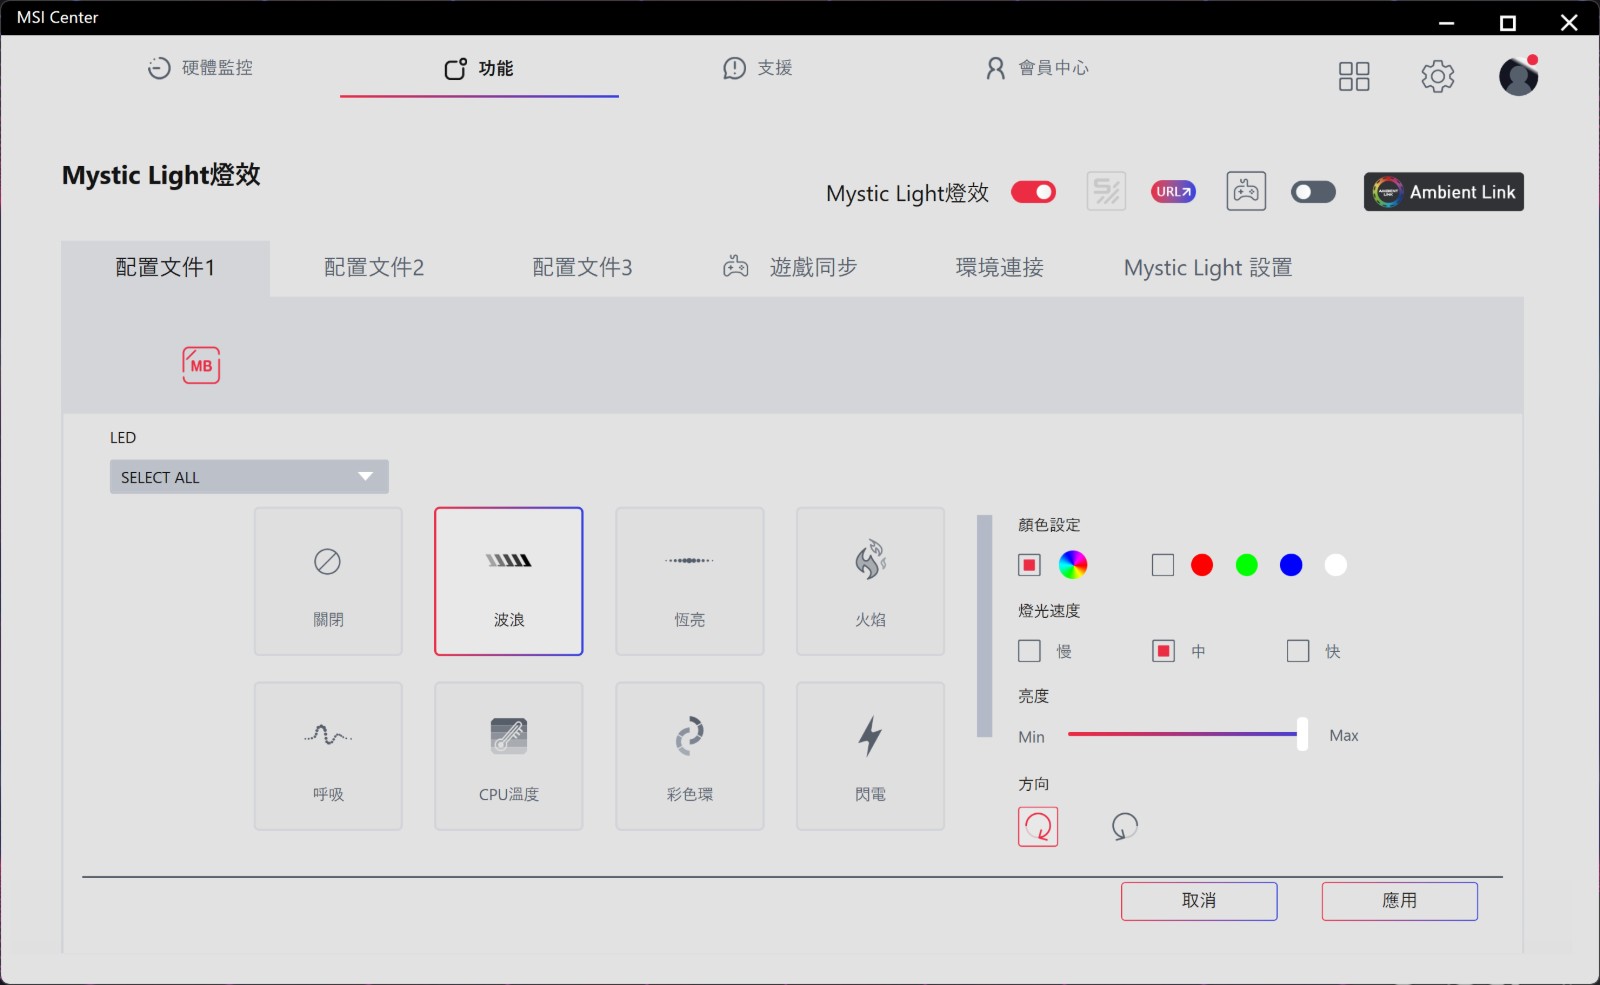Check the 慢 slow speed checkbox
The width and height of the screenshot is (1600, 985).
point(1029,651)
